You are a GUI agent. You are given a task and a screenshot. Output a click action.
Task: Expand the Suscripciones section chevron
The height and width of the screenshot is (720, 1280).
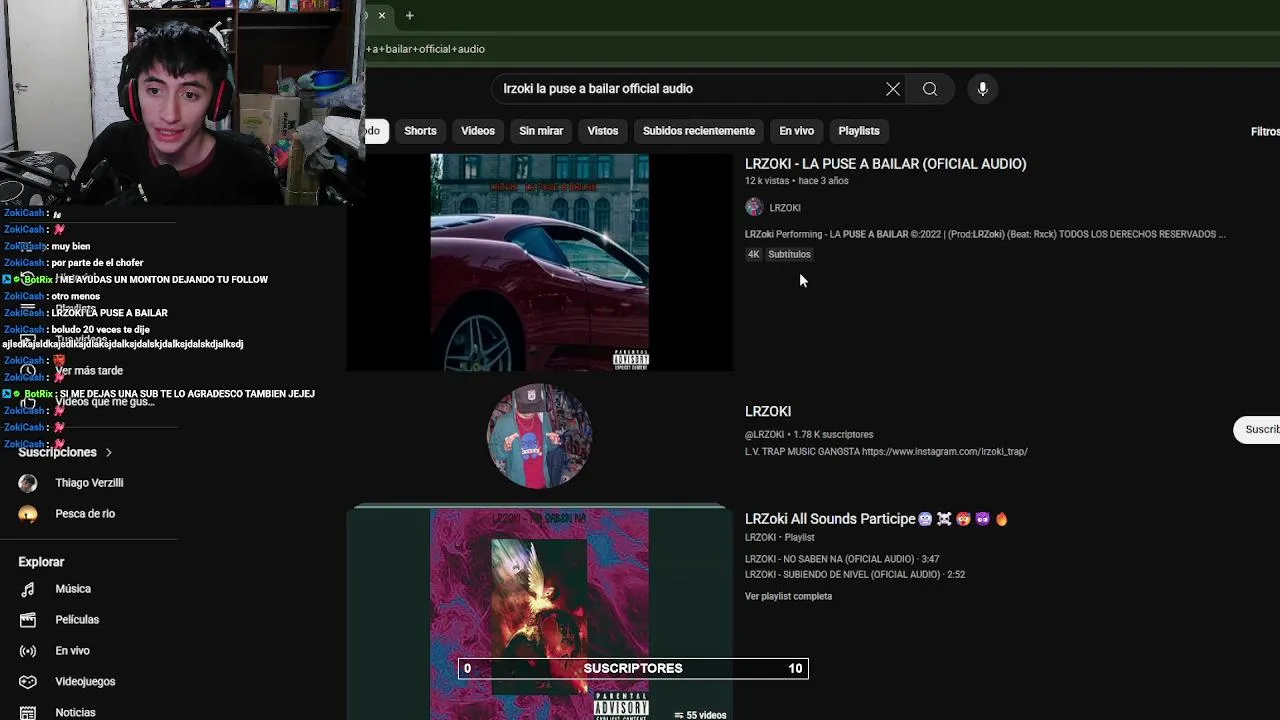pyautogui.click(x=109, y=453)
